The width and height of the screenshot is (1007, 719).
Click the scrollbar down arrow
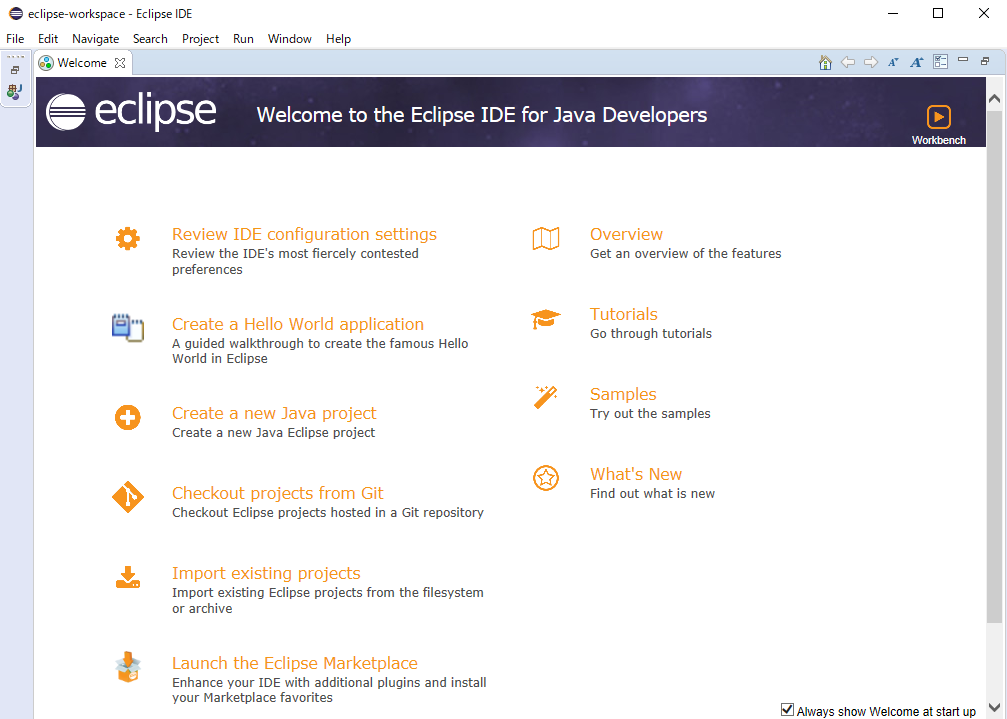click(994, 709)
